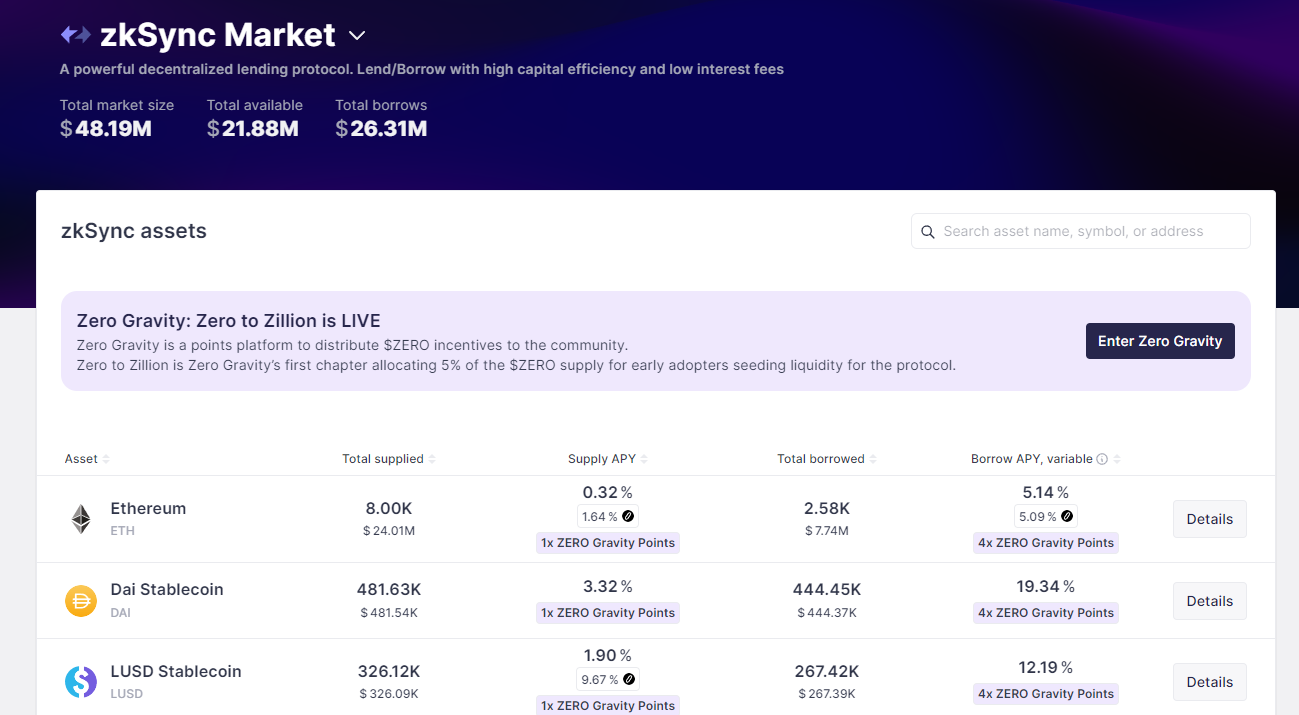Open Details for the LUSD Stablecoin row

(1210, 682)
